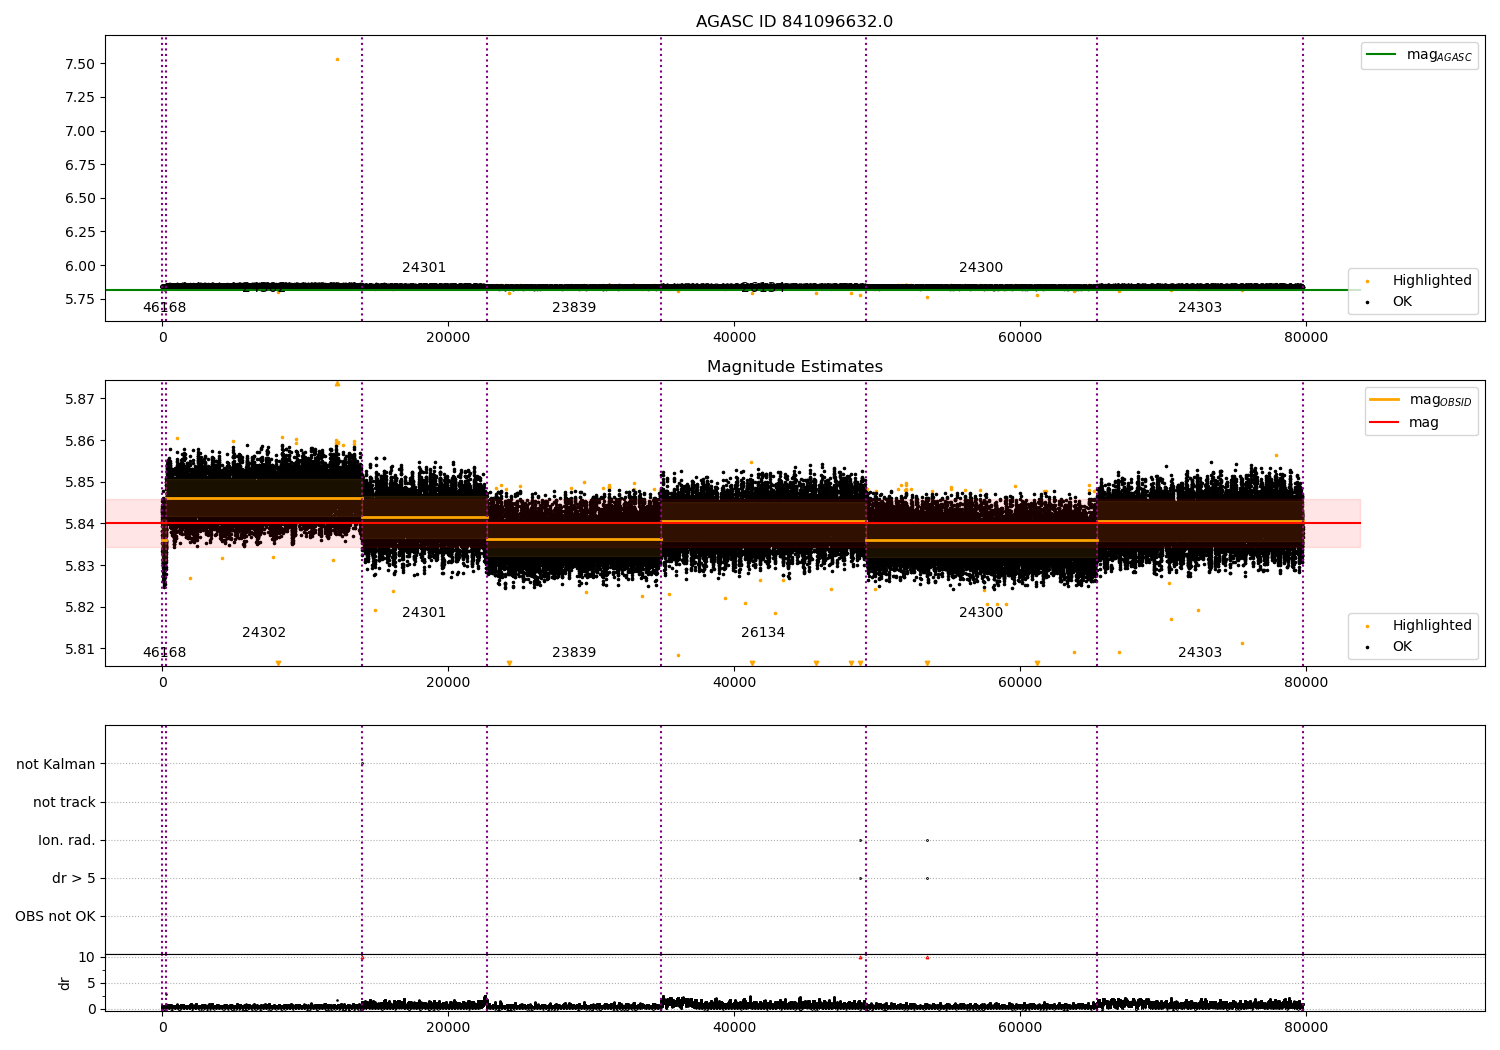This screenshot has height=1050, width=1500.
Task: Click the 5.85 y-axis tick label
Action: click(x=79, y=482)
